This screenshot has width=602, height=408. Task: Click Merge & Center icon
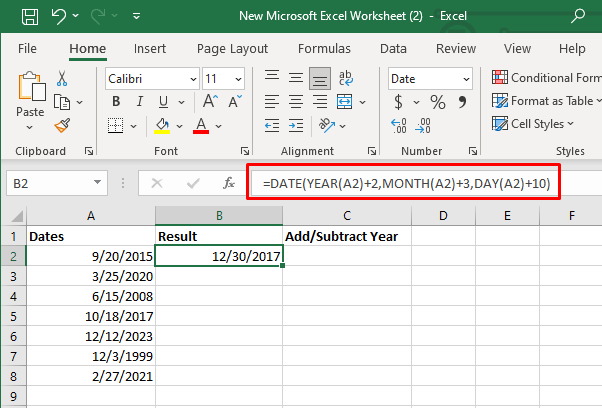[x=344, y=102]
